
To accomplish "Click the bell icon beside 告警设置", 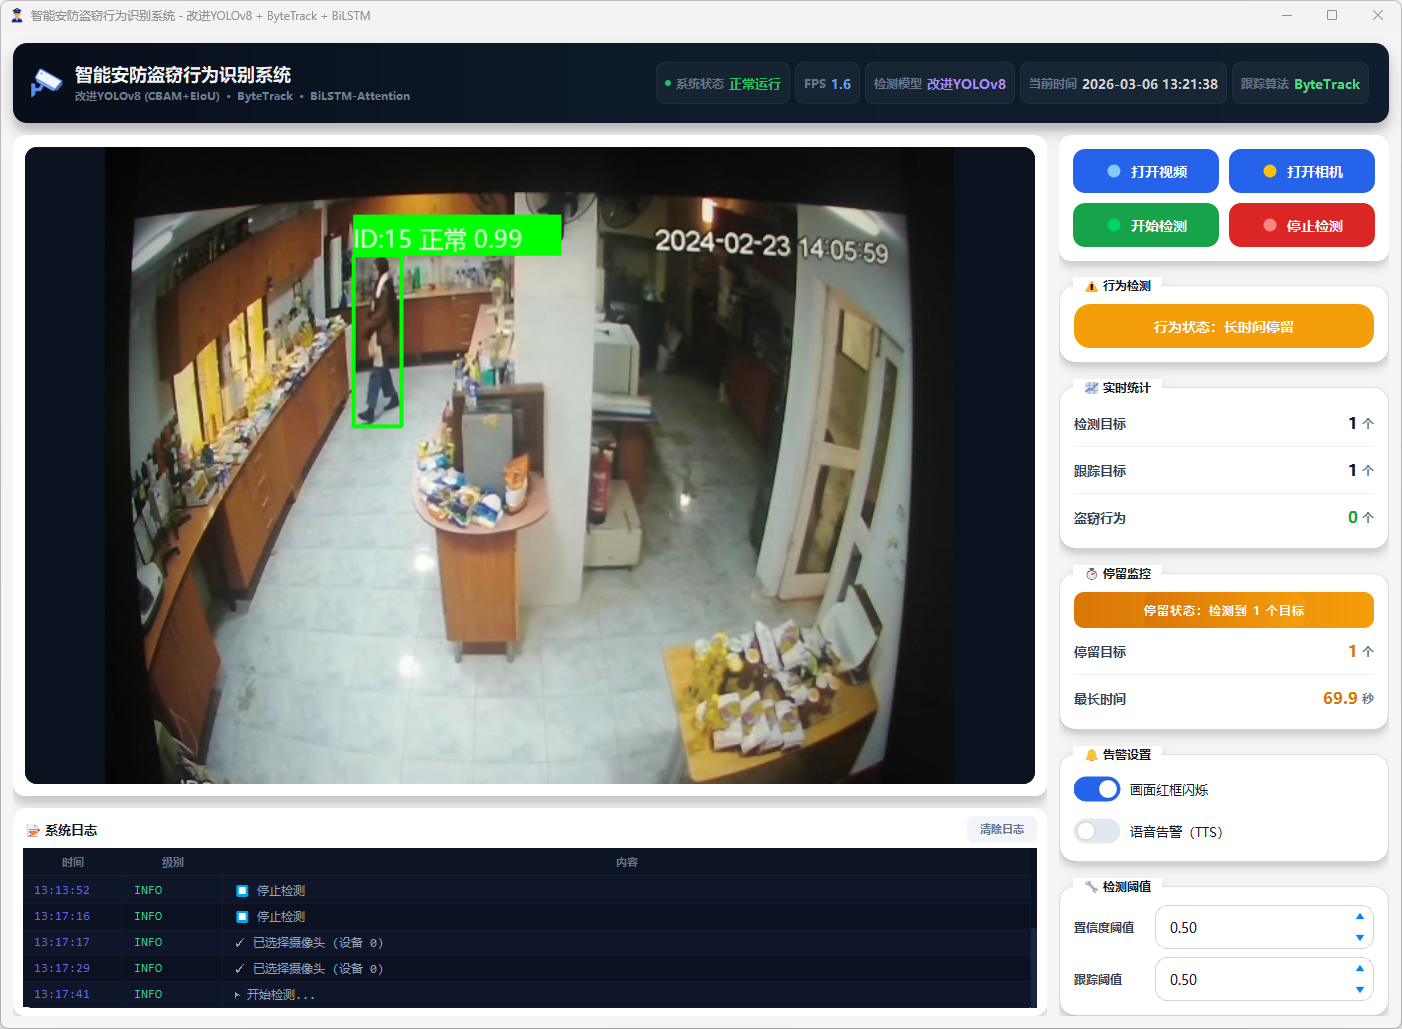I will point(1091,755).
